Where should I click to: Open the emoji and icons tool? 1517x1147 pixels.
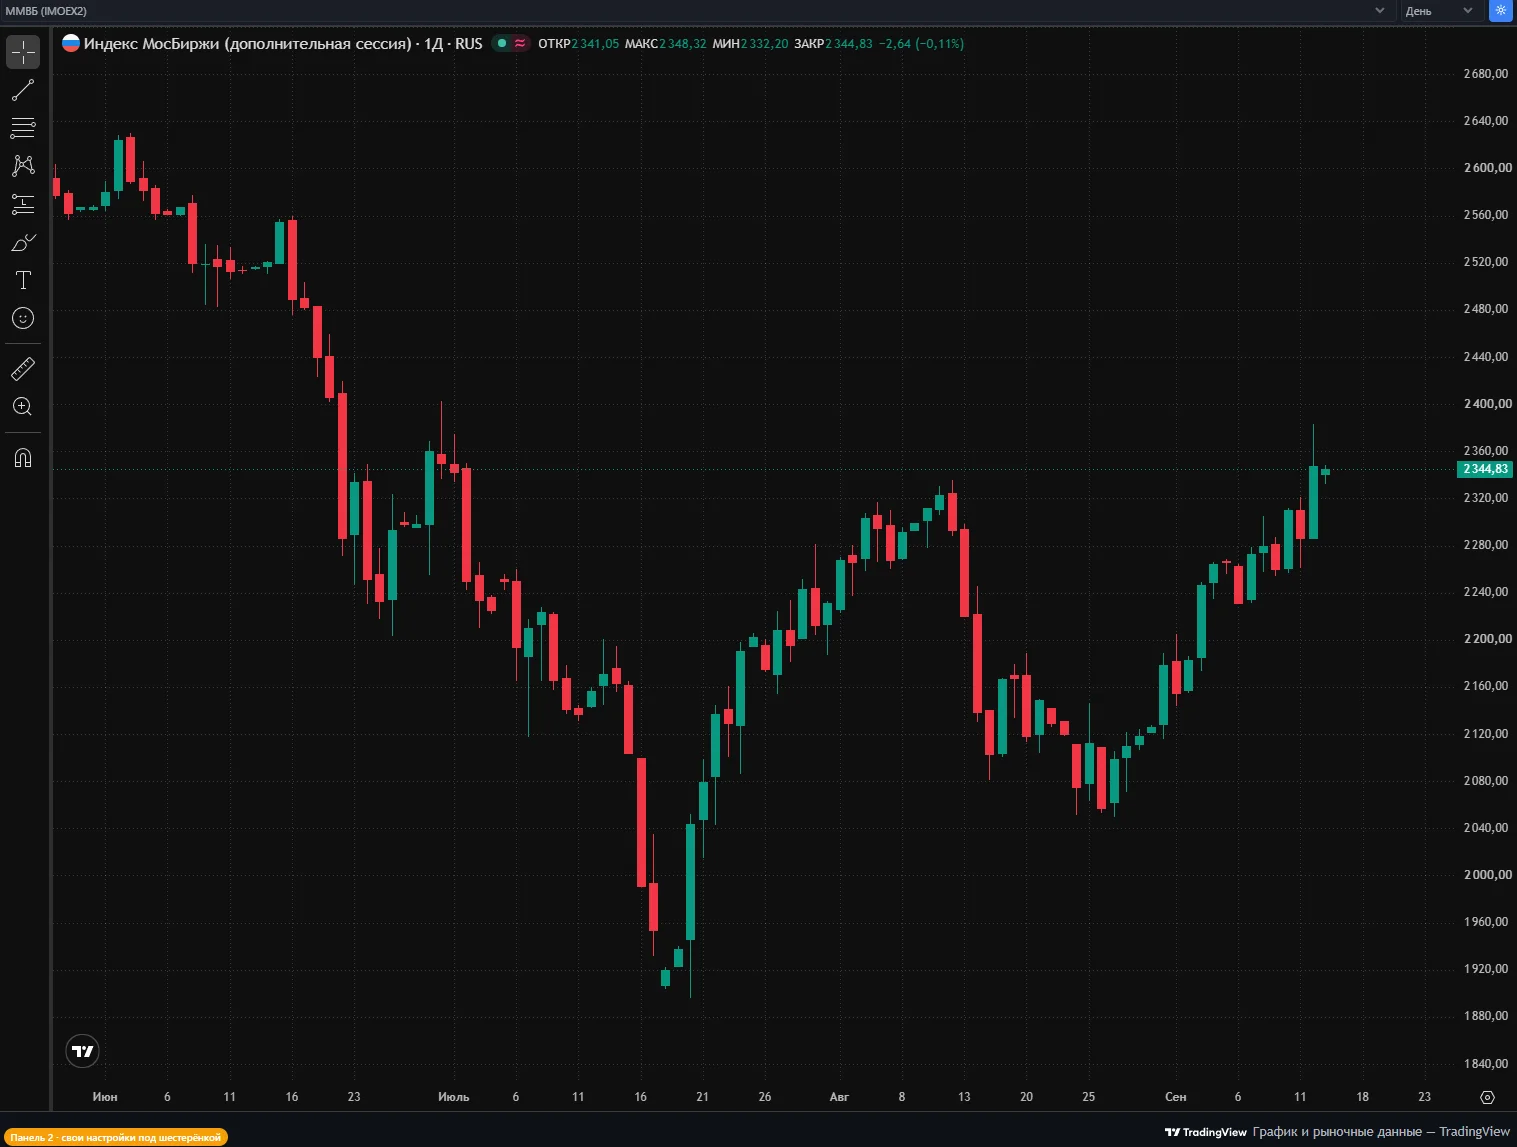23,318
